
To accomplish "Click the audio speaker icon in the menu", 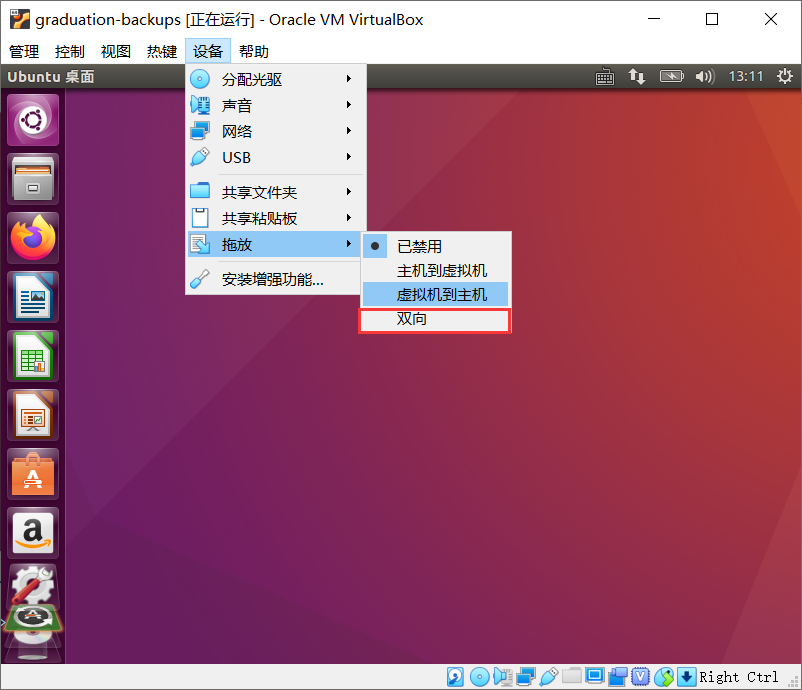I will [x=200, y=105].
